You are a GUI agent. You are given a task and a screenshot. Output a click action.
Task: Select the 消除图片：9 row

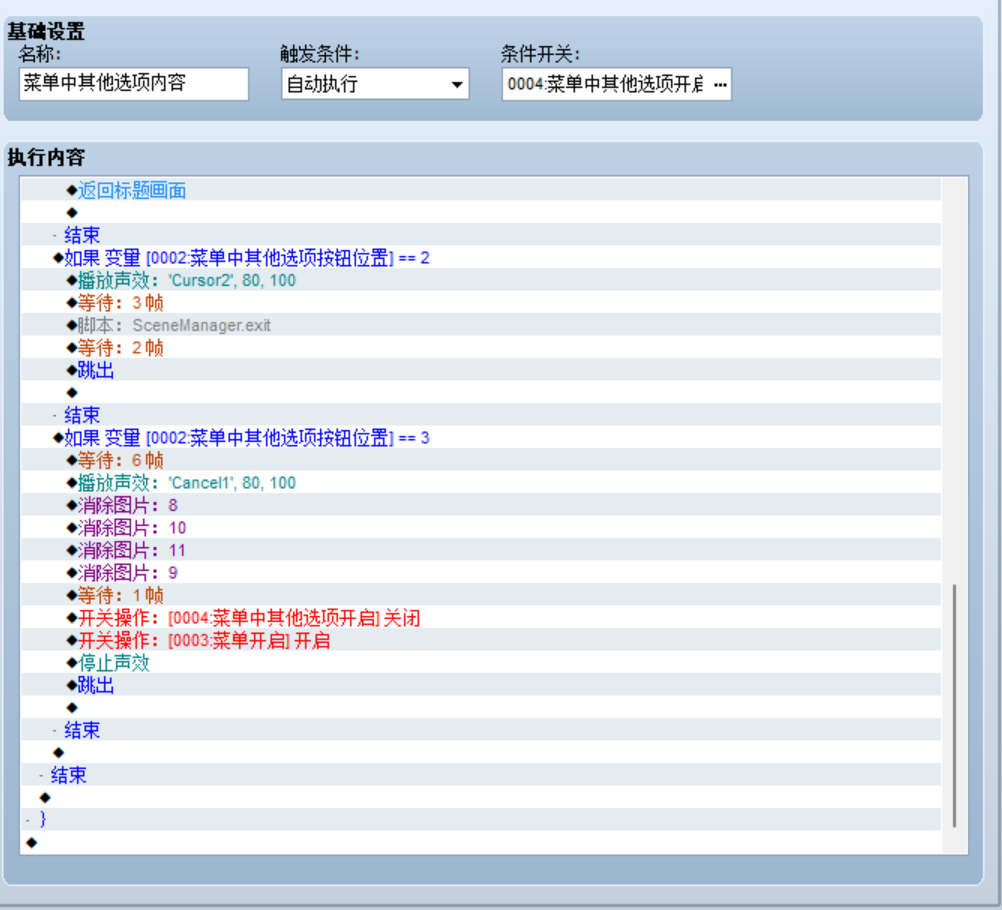(481, 573)
